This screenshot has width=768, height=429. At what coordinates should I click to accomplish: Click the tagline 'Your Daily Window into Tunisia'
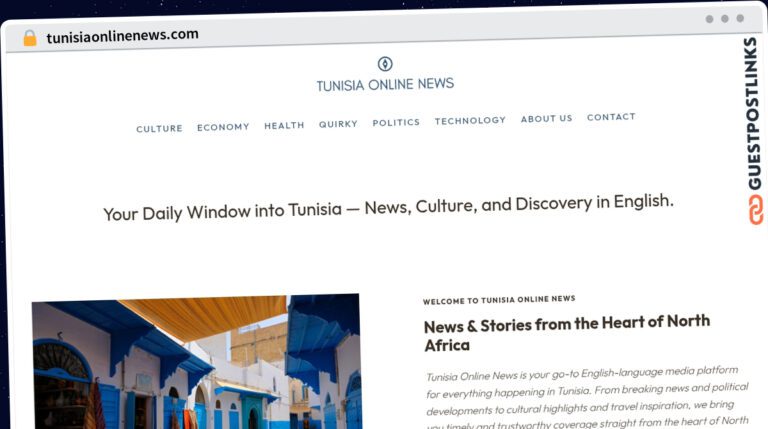(222, 212)
